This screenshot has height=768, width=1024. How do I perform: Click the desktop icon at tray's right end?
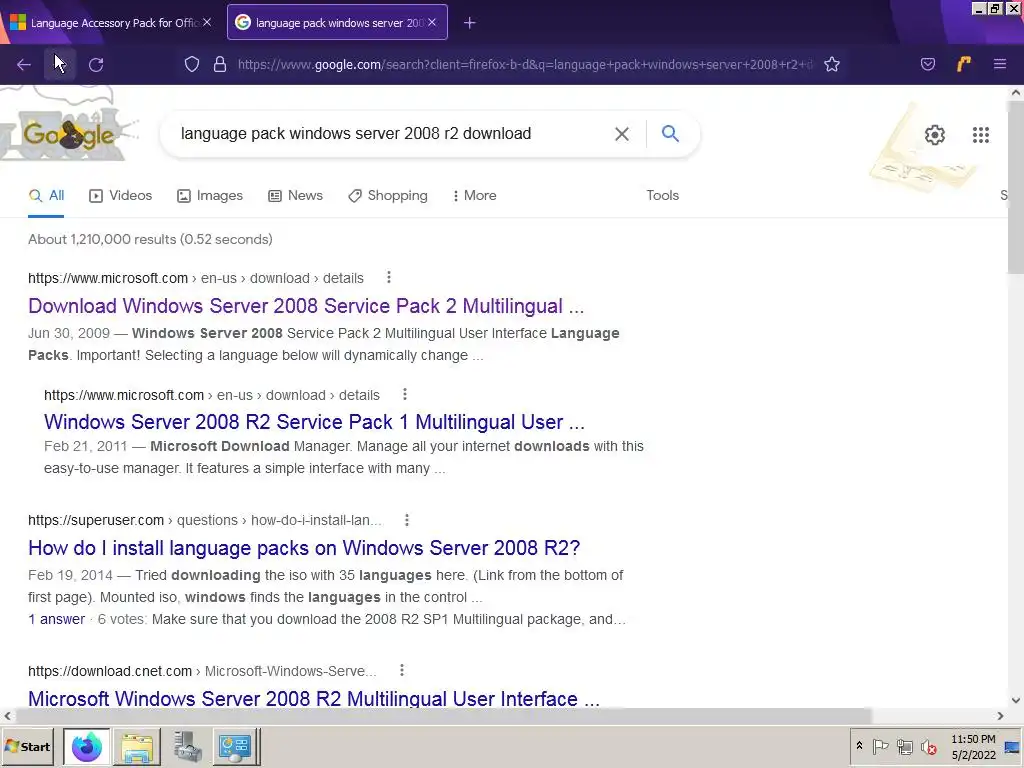tap(1012, 747)
